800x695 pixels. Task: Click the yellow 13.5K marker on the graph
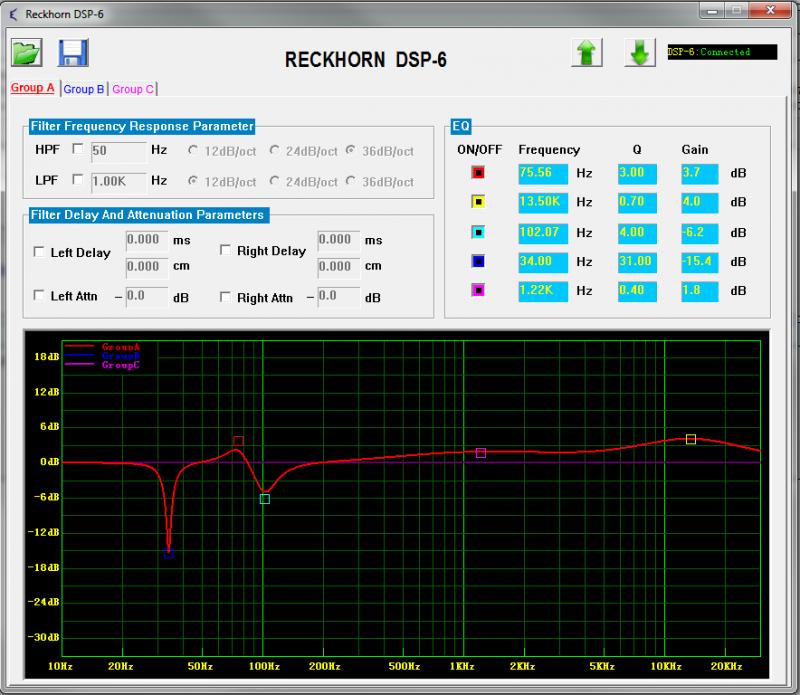pos(691,439)
